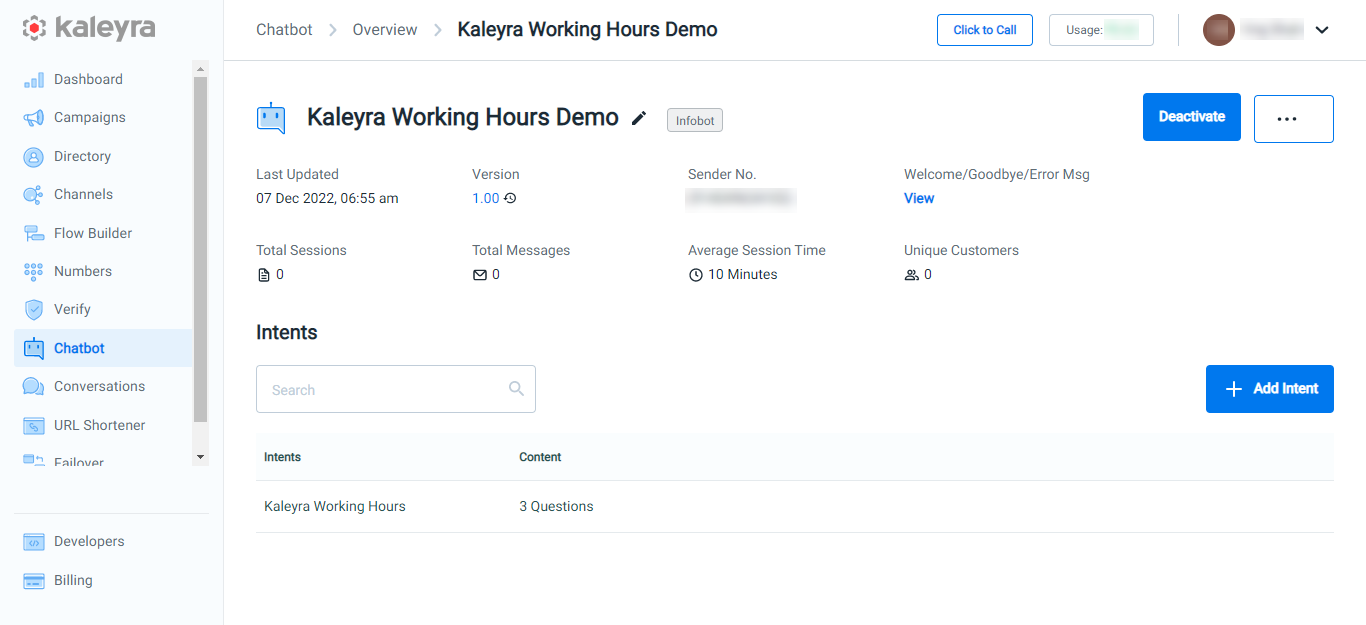Click the 10 Minutes value

pos(743,275)
